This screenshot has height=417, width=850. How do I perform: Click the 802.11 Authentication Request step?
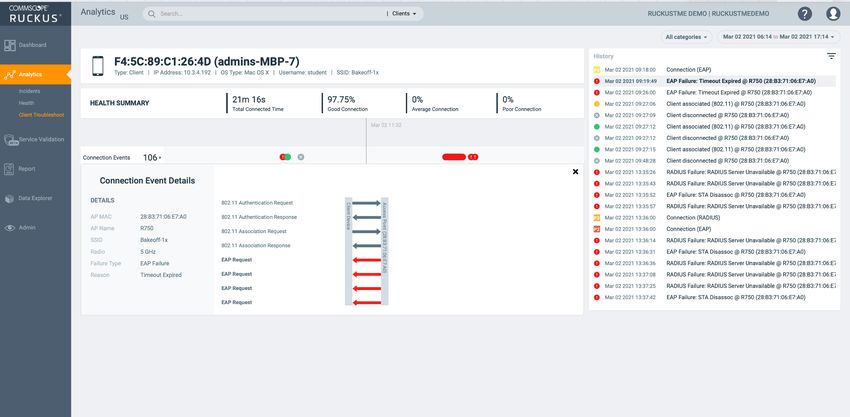coord(257,203)
